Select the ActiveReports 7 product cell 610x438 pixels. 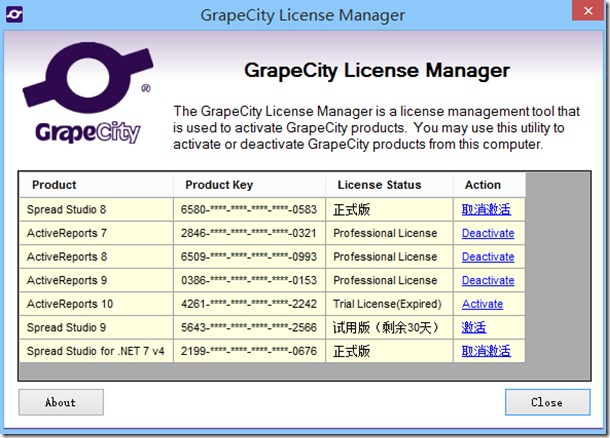tap(96, 233)
